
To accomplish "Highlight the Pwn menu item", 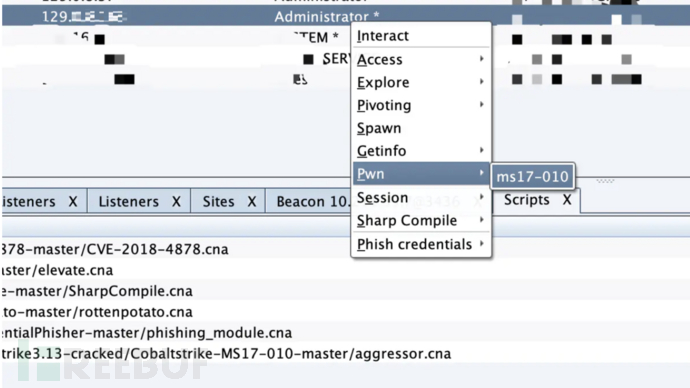I will [x=421, y=174].
